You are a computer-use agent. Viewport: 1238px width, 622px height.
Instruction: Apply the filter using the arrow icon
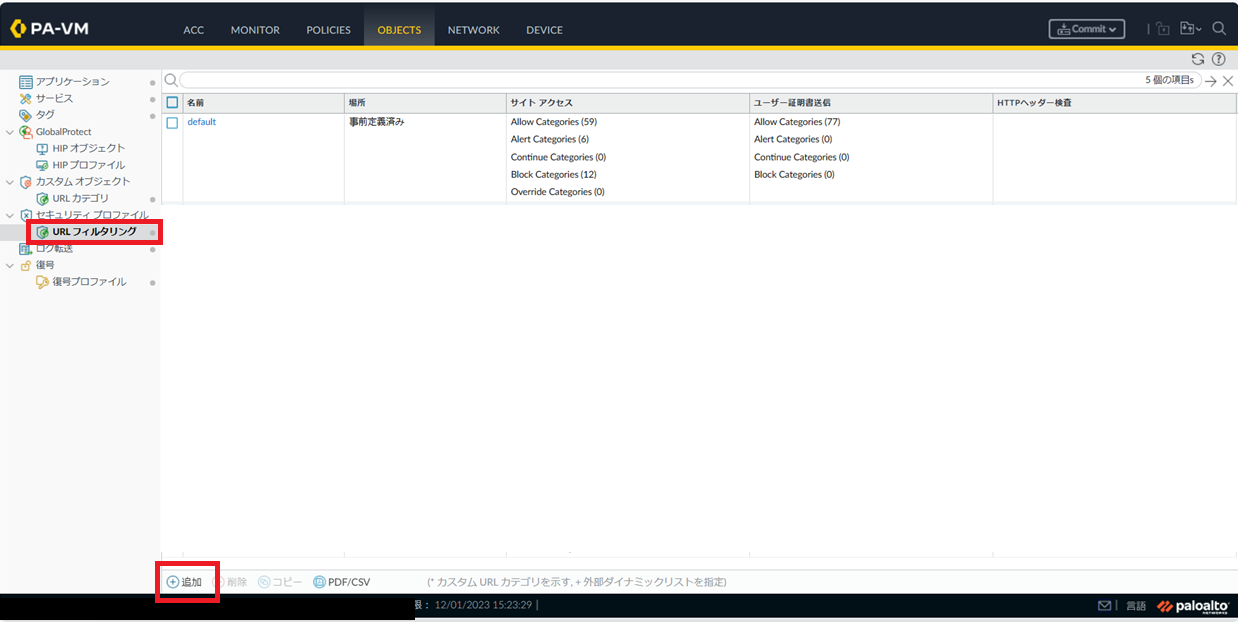tap(1211, 81)
